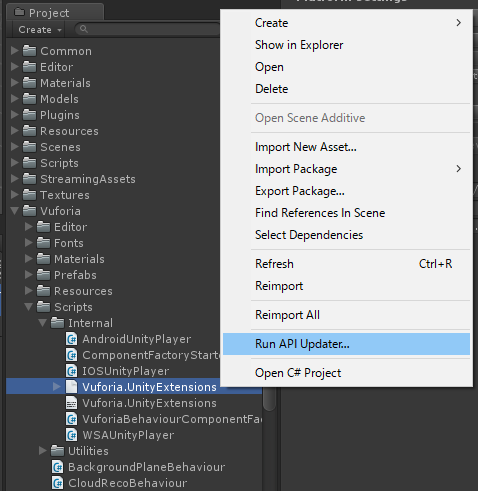Expand the Common folder arrow
478x491 pixels.
14,51
